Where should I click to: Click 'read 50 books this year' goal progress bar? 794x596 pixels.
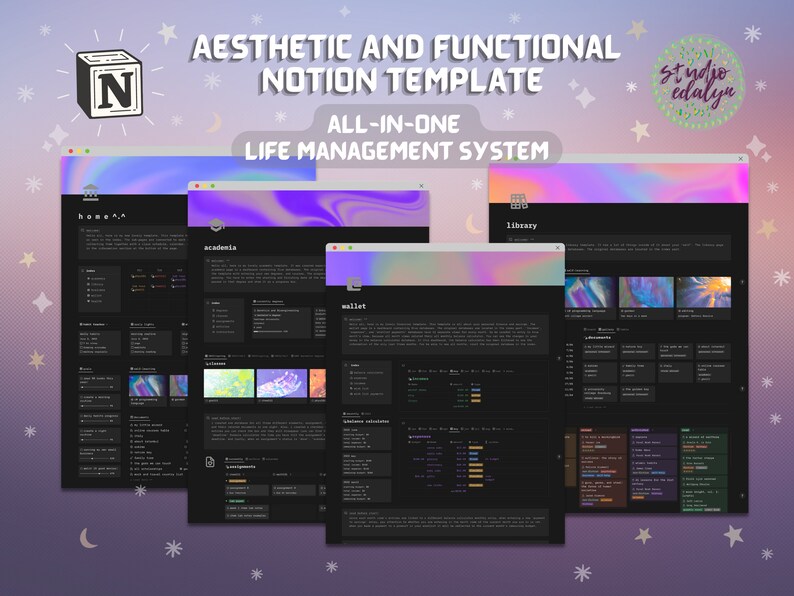[94, 387]
